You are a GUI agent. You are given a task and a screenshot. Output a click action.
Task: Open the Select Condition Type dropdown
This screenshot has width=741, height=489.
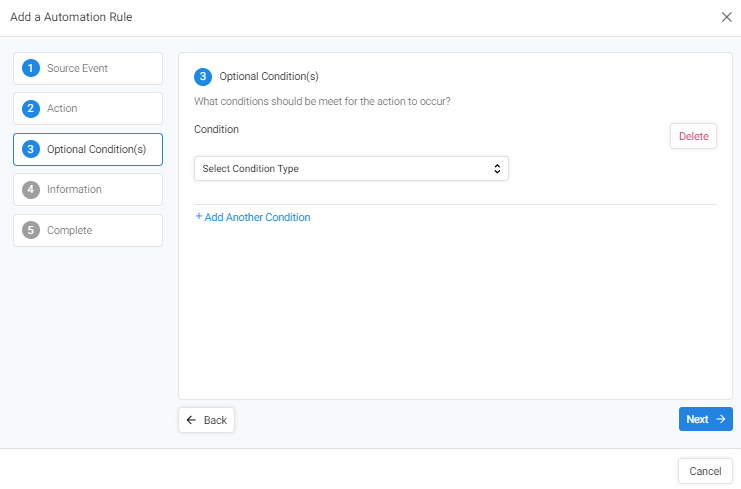pos(351,169)
